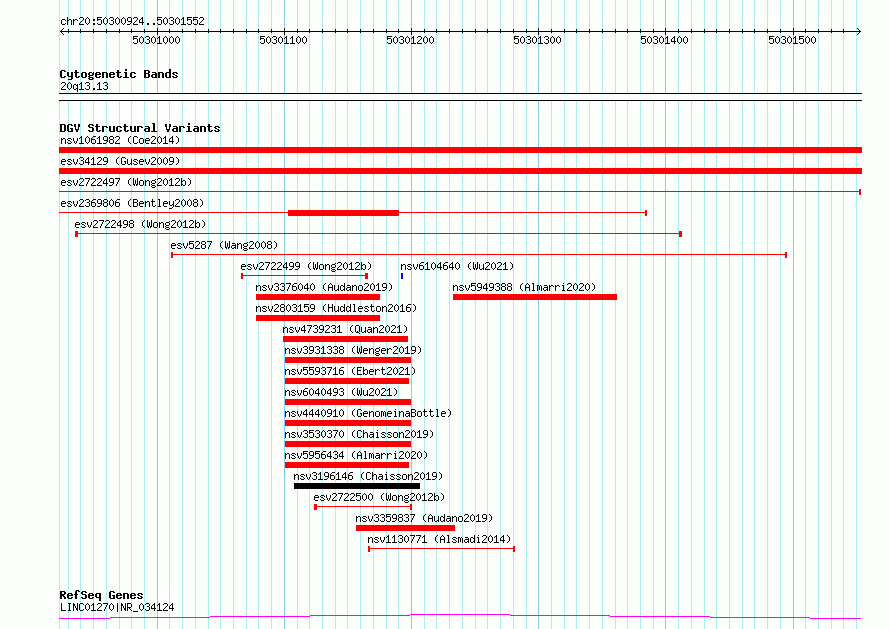Click the 20q13.13 cytogenetic band label

coord(84,86)
